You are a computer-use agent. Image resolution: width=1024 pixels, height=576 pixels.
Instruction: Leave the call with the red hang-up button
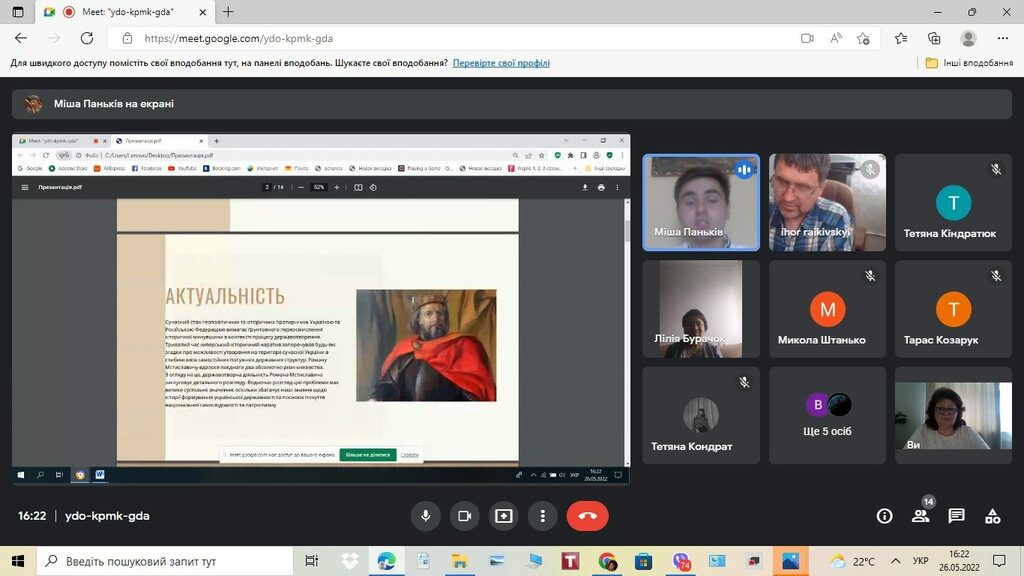[x=587, y=516]
